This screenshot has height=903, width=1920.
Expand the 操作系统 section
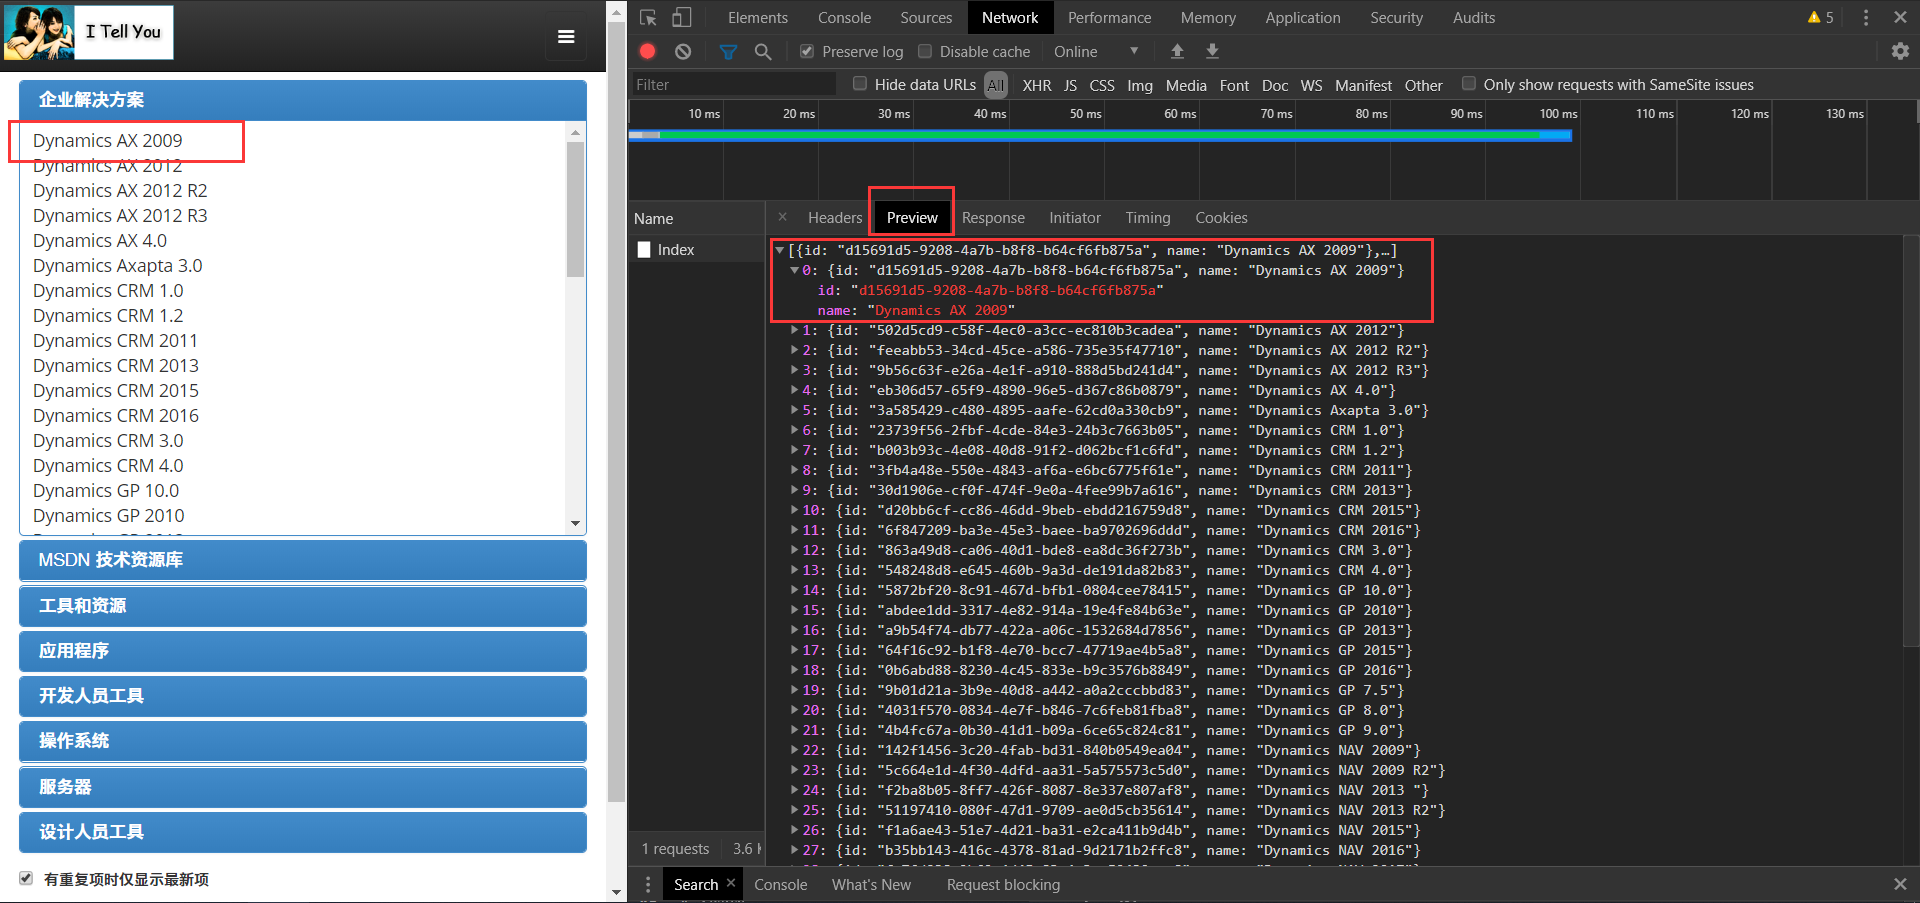click(x=302, y=741)
